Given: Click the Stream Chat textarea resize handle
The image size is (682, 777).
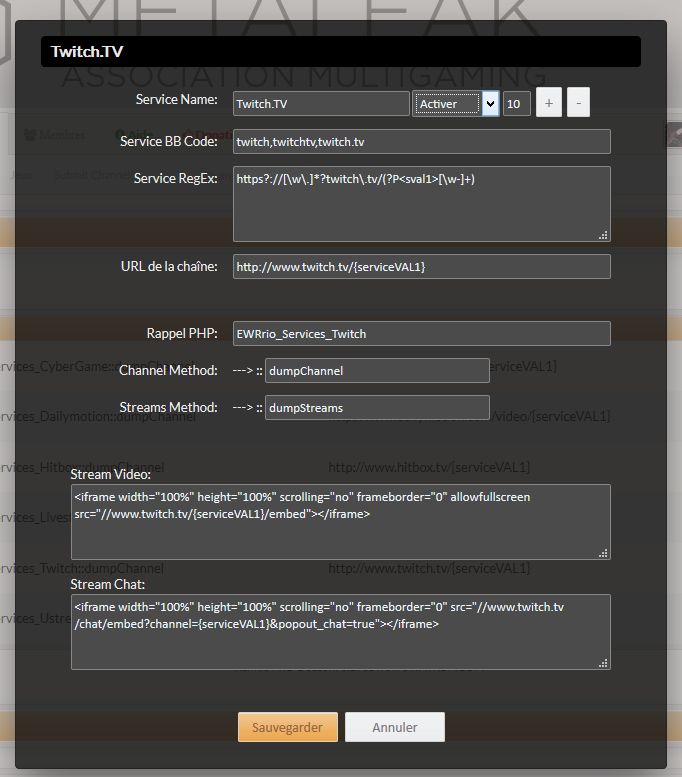Looking at the screenshot, I should (603, 662).
